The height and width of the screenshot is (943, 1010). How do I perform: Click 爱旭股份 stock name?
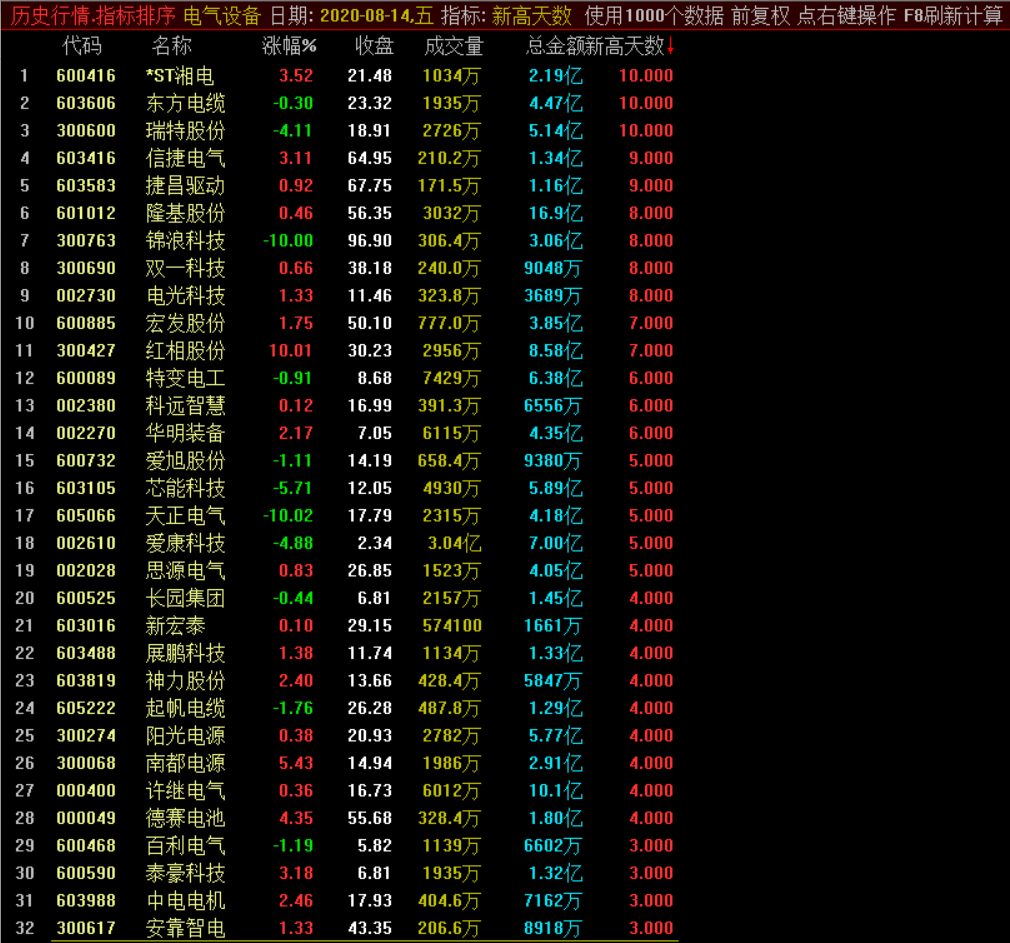pyautogui.click(x=186, y=461)
